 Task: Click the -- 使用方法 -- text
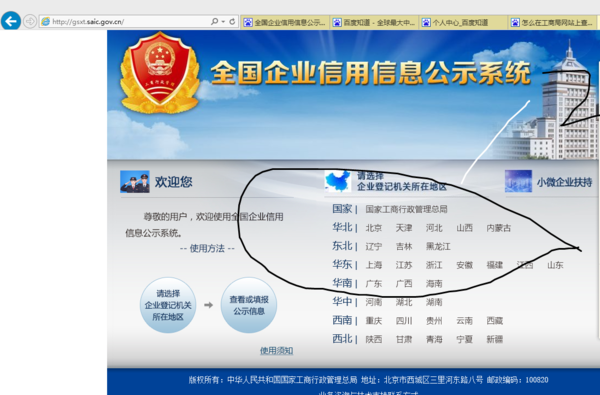[207, 248]
